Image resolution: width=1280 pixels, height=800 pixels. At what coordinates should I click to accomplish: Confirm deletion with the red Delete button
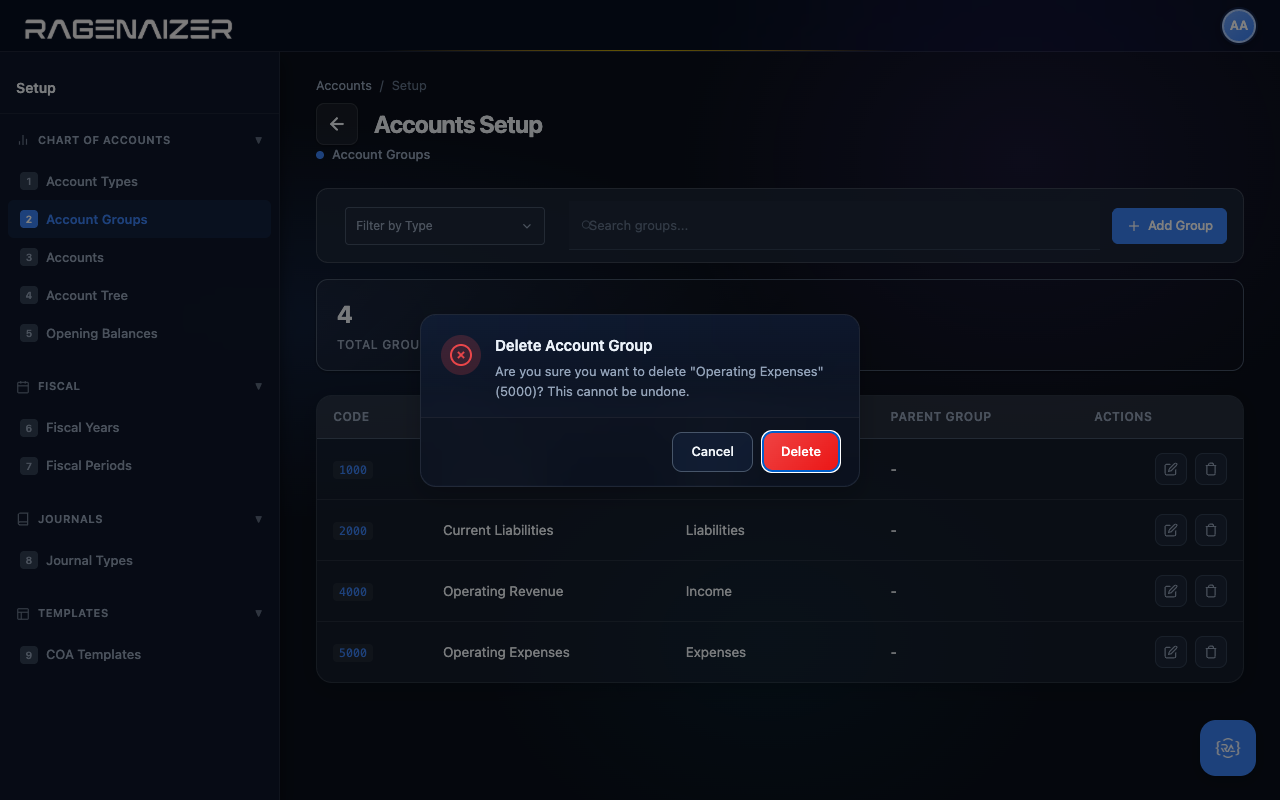tap(801, 452)
